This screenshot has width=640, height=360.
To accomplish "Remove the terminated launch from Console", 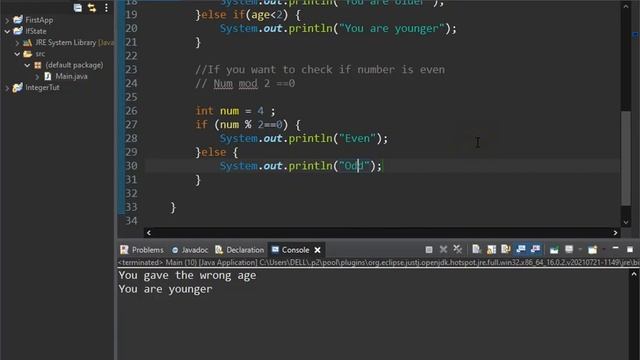I will click(x=443, y=249).
